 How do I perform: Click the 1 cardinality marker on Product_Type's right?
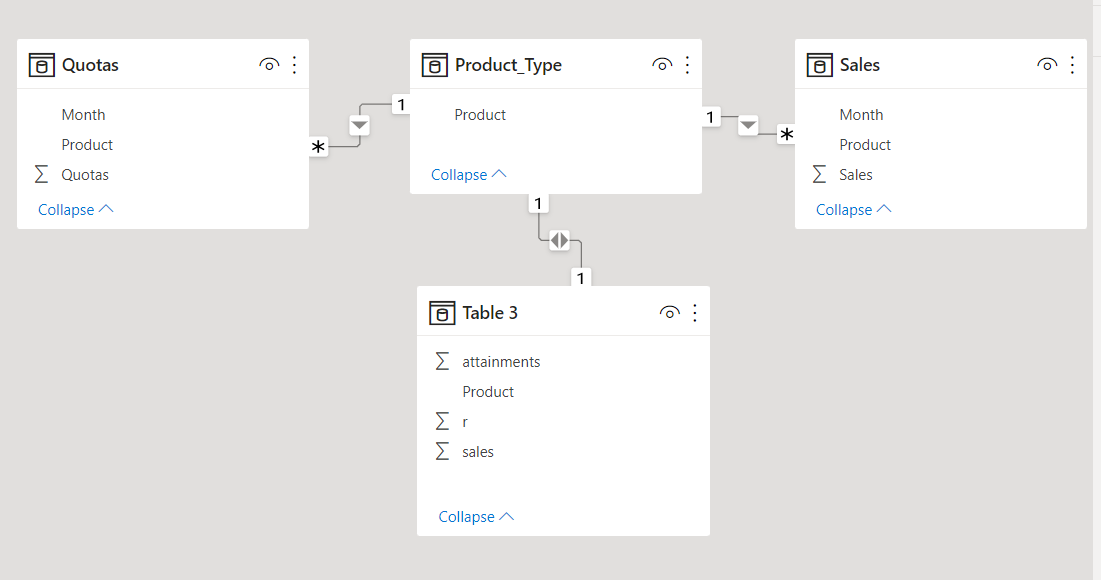pos(711,117)
